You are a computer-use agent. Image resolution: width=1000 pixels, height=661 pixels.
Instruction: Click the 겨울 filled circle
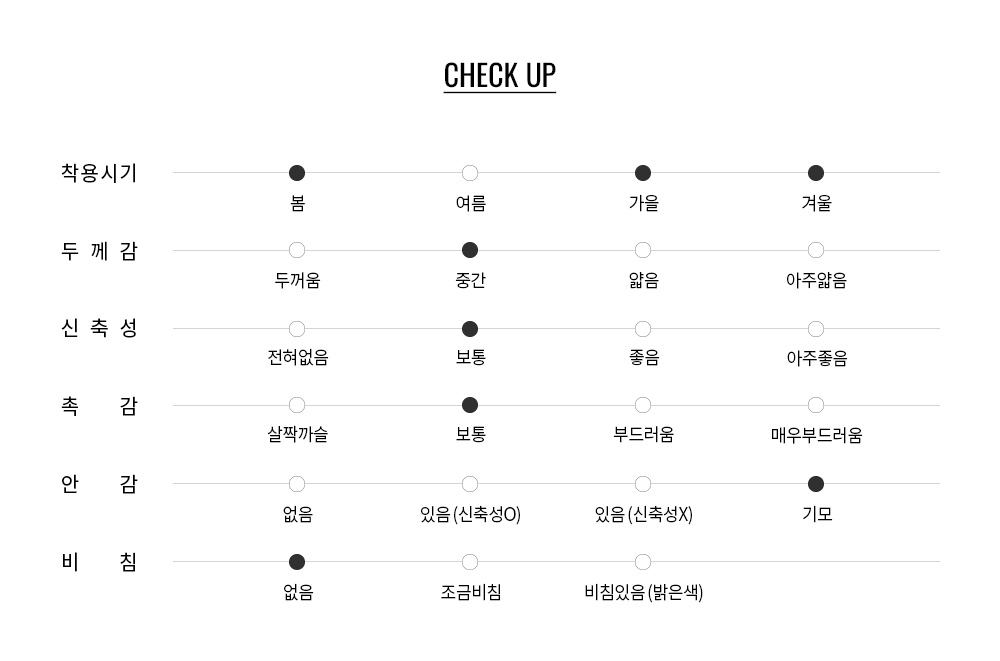tap(816, 173)
